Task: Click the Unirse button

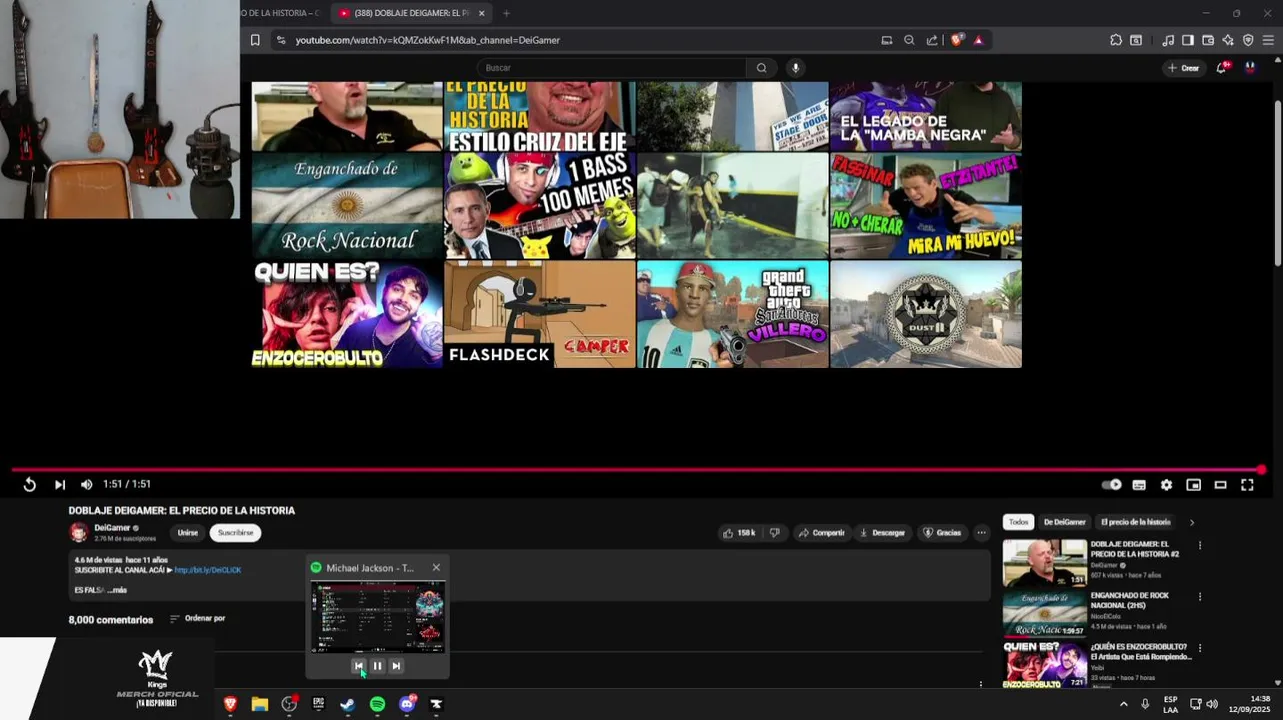Action: (x=188, y=533)
